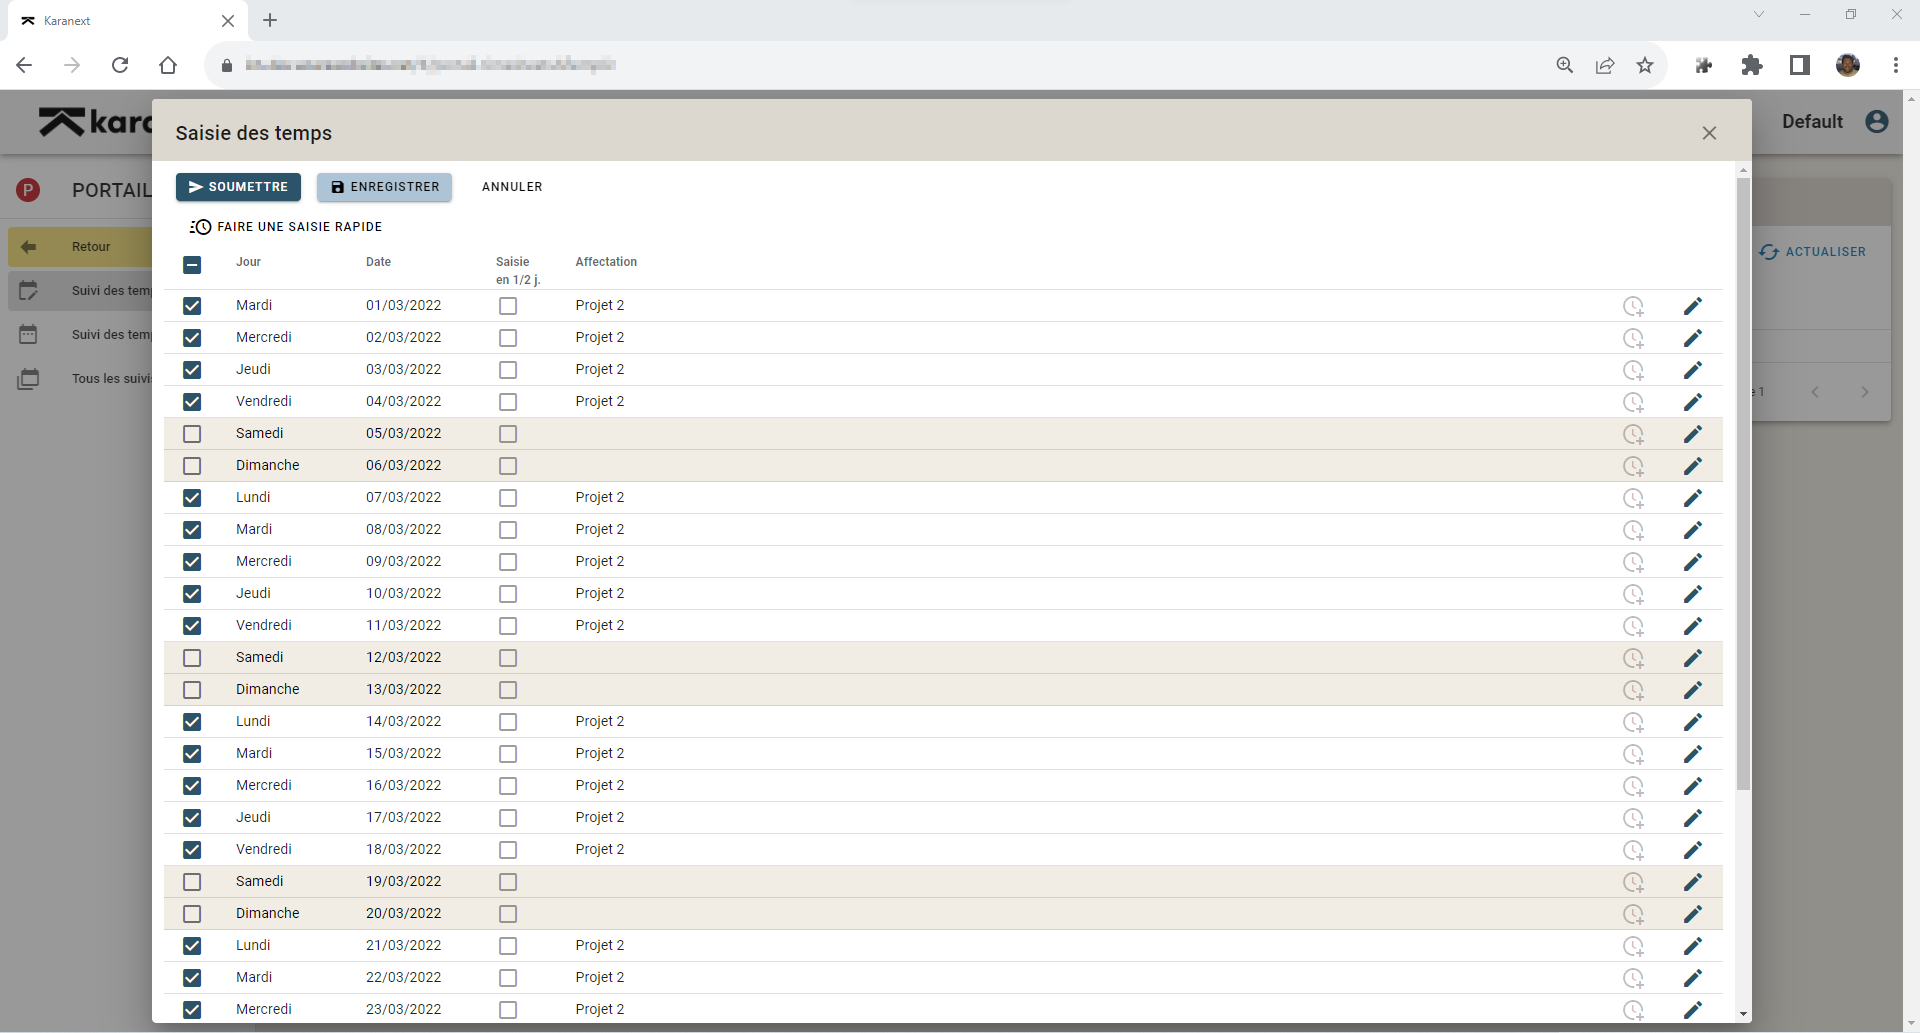Check the Samedi 05/03/2022 row checkbox
The width and height of the screenshot is (1920, 1033).
192,434
